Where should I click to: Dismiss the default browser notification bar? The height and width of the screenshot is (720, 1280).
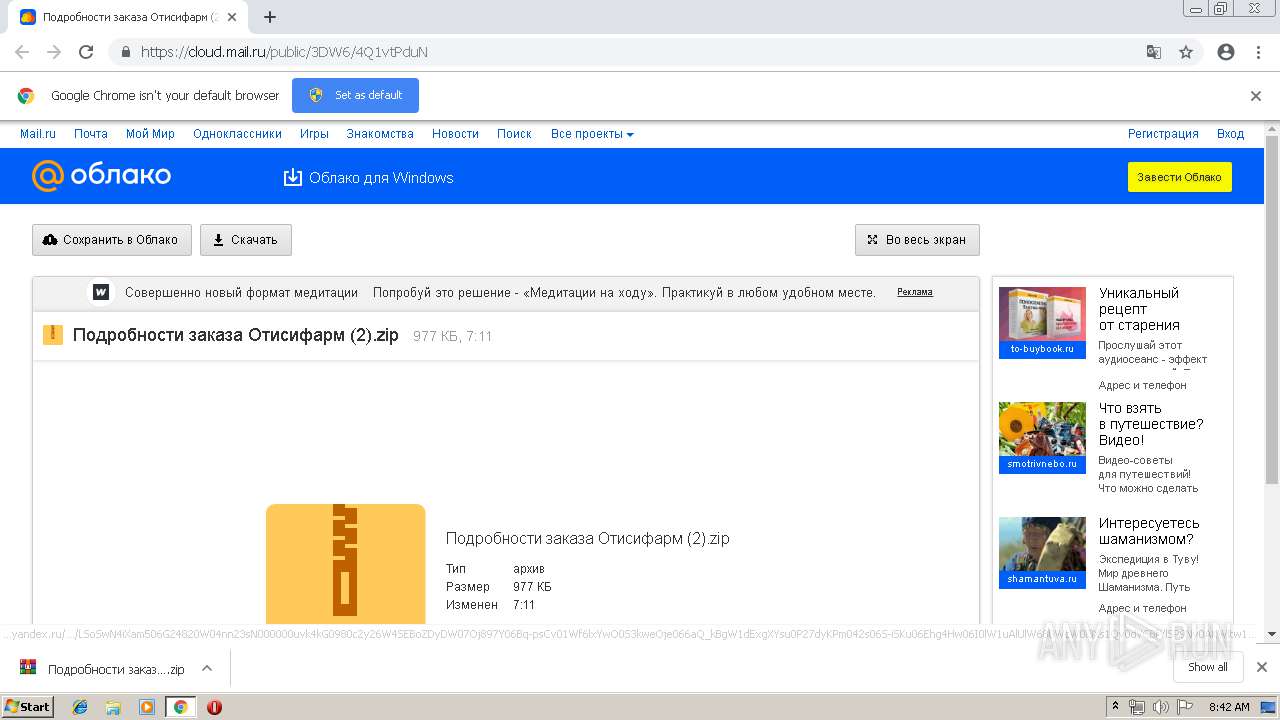pyautogui.click(x=1256, y=96)
